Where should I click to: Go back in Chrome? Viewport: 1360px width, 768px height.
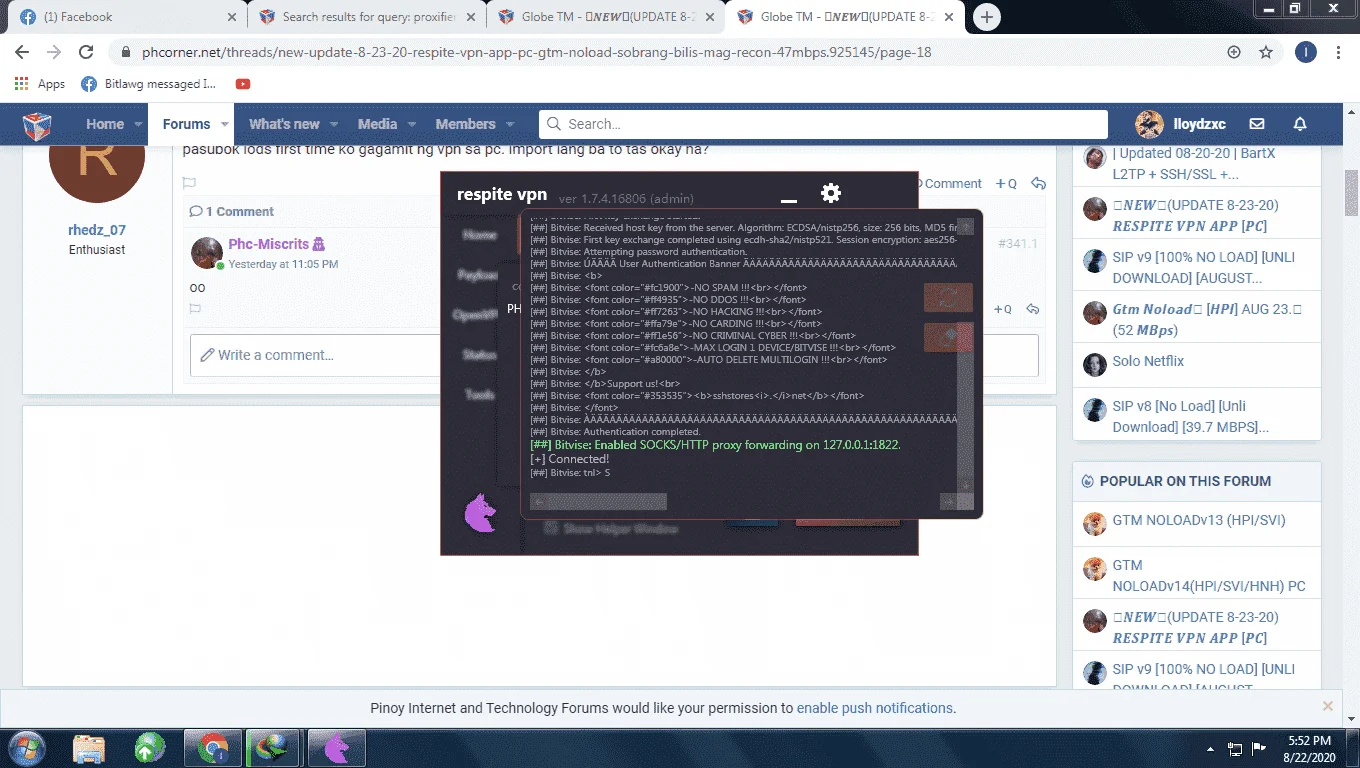point(22,52)
